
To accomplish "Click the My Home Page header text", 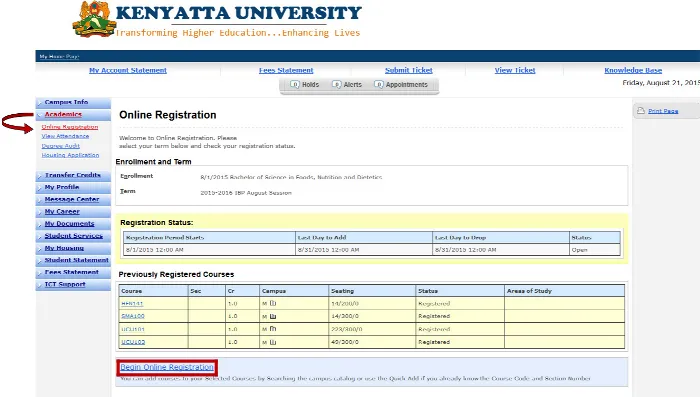I will pyautogui.click(x=59, y=57).
